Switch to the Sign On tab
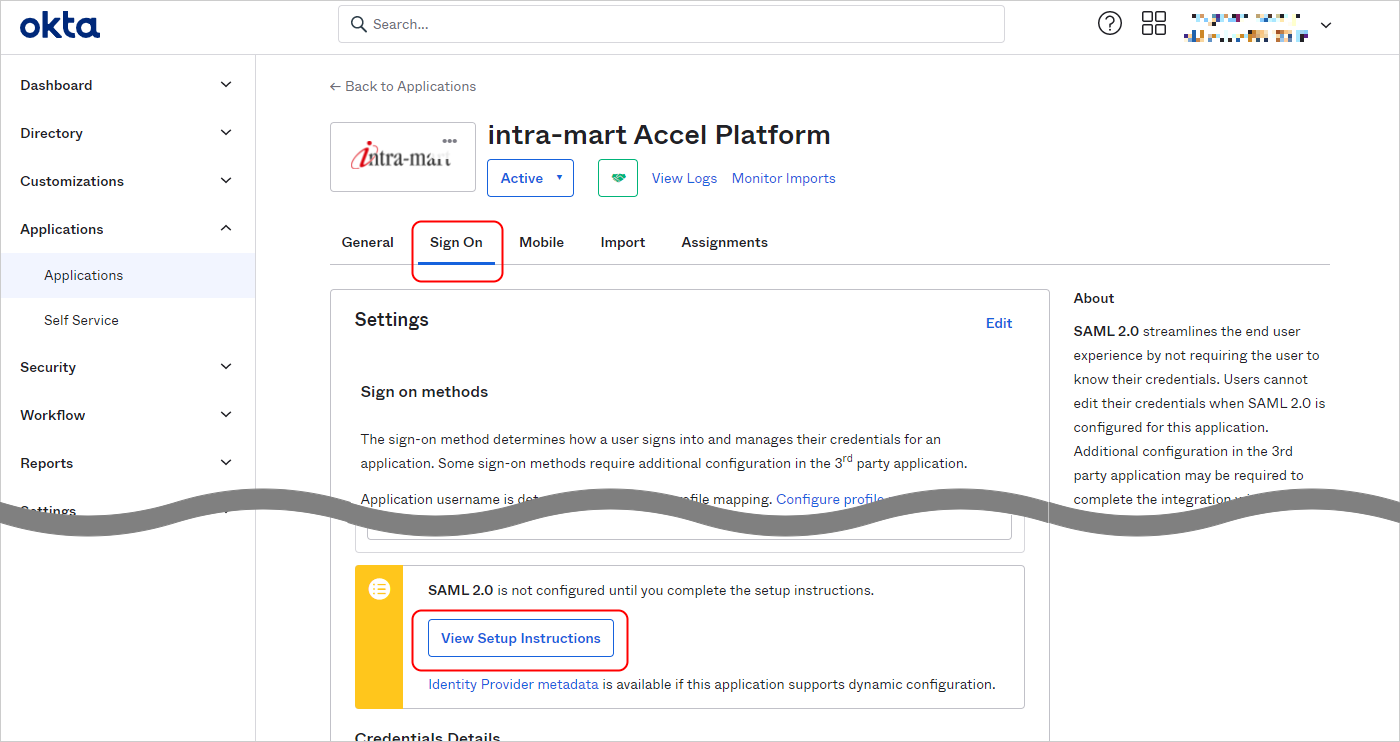This screenshot has width=1400, height=742. point(456,242)
